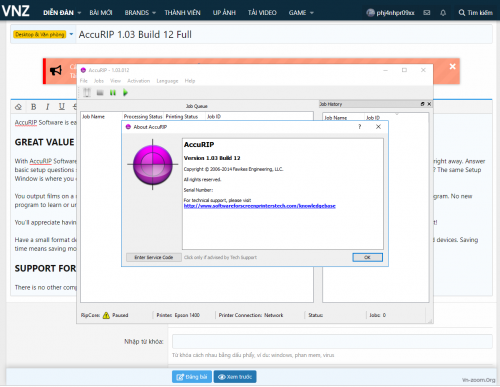
Task: Click the VNZ site logo
Action: [15, 11]
